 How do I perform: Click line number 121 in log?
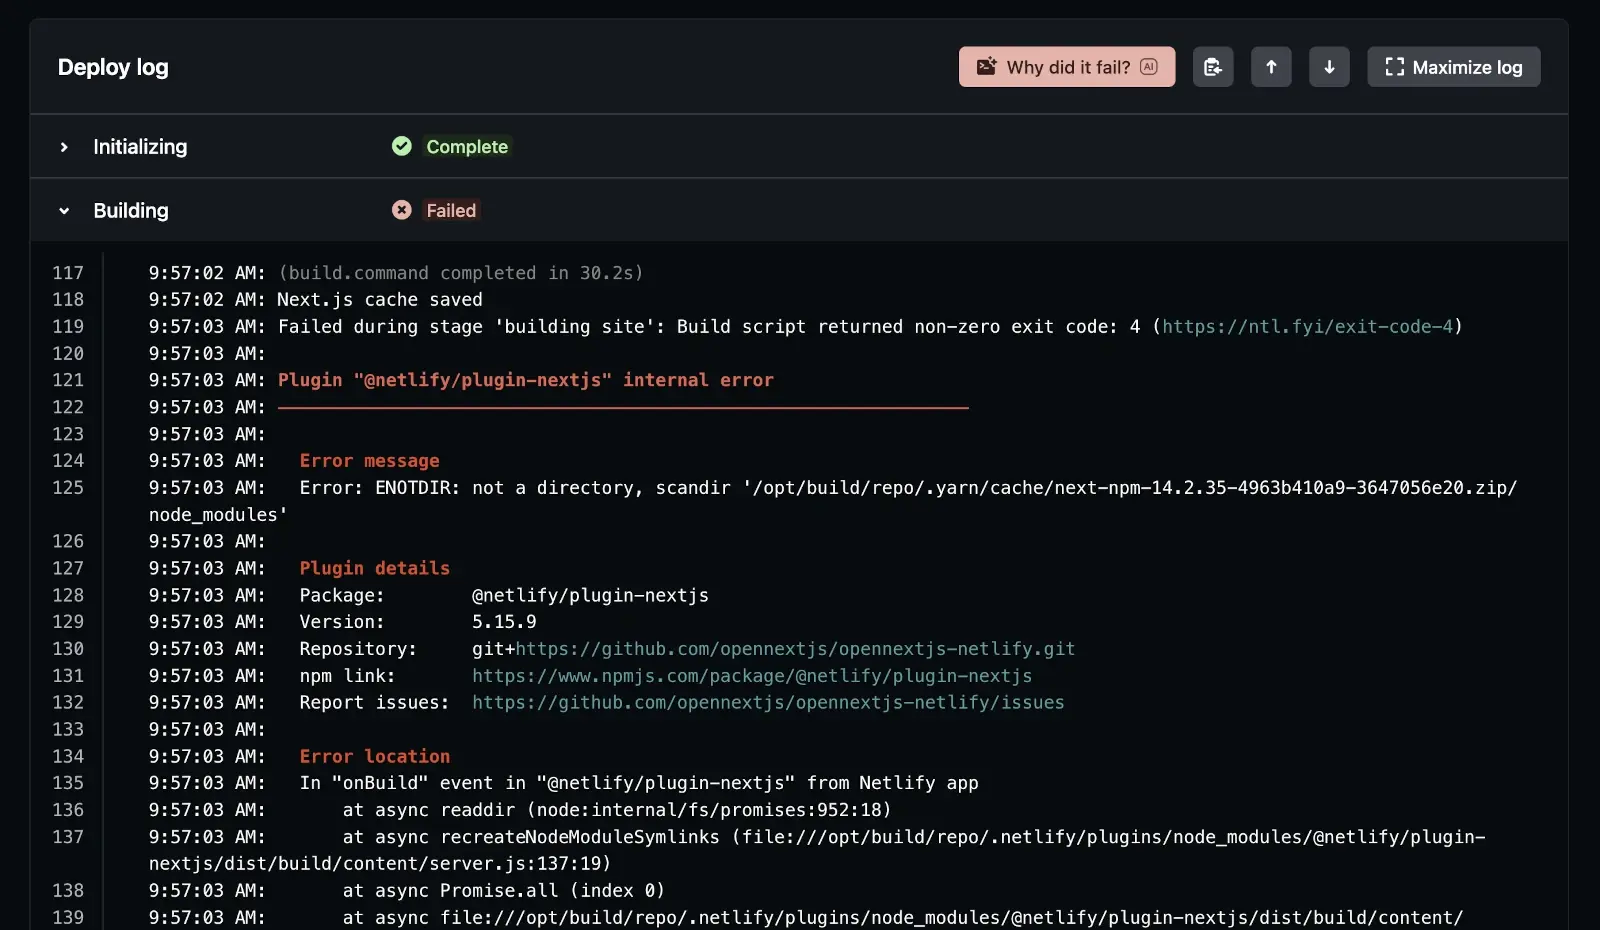68,380
